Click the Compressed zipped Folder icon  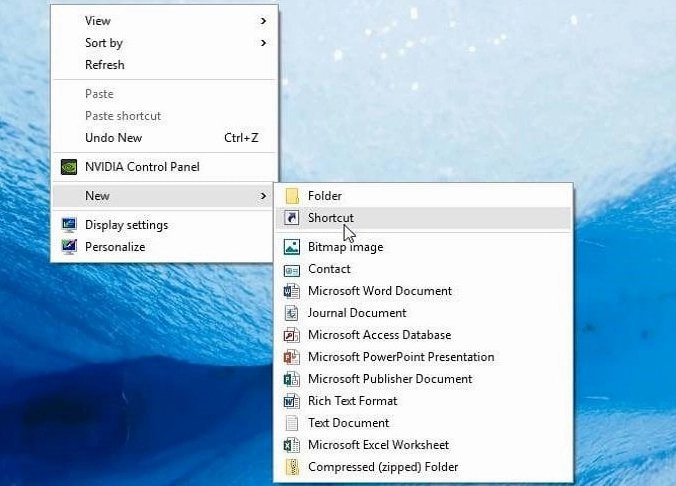pos(292,467)
